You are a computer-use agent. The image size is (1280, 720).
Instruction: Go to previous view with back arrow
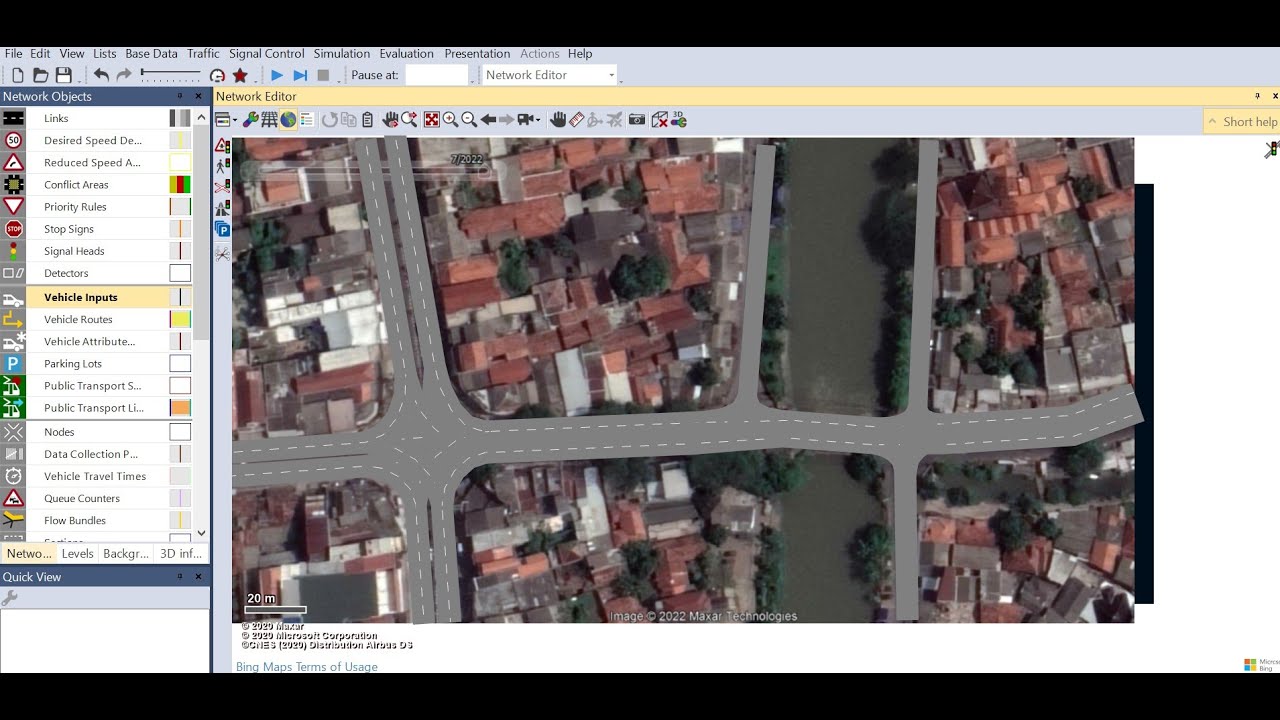(488, 120)
